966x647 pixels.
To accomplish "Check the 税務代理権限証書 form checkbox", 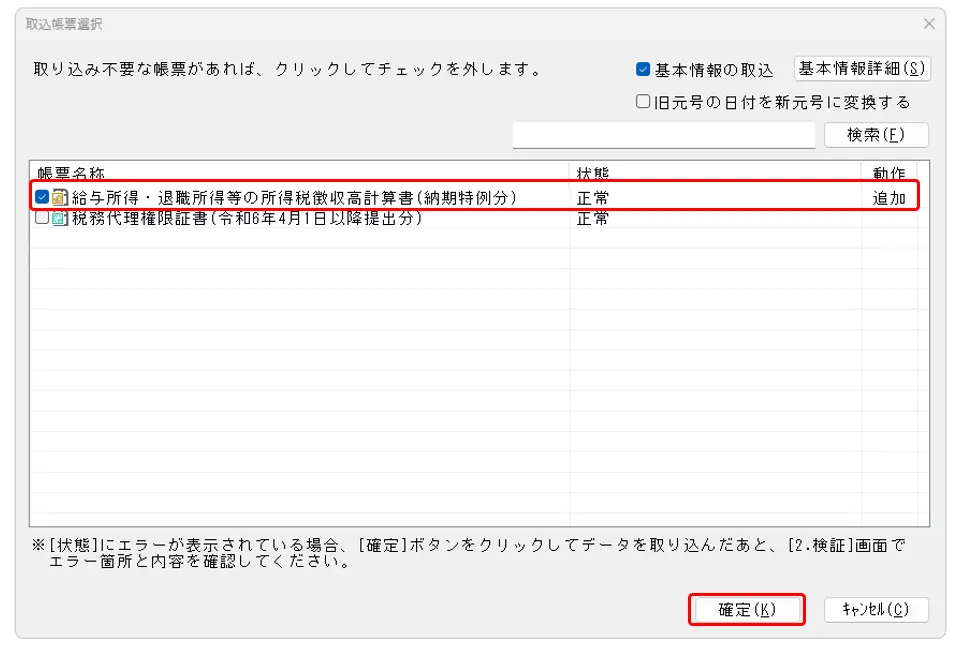I will pos(42,218).
